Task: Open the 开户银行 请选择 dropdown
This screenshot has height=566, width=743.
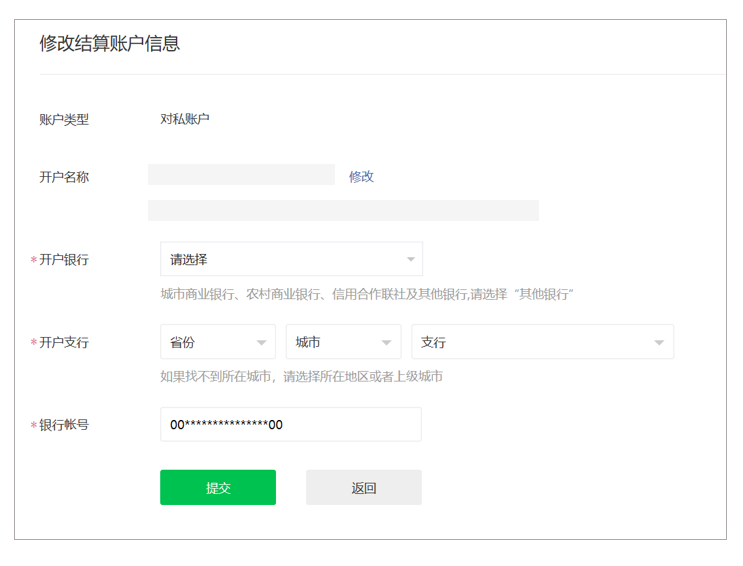Action: point(291,259)
